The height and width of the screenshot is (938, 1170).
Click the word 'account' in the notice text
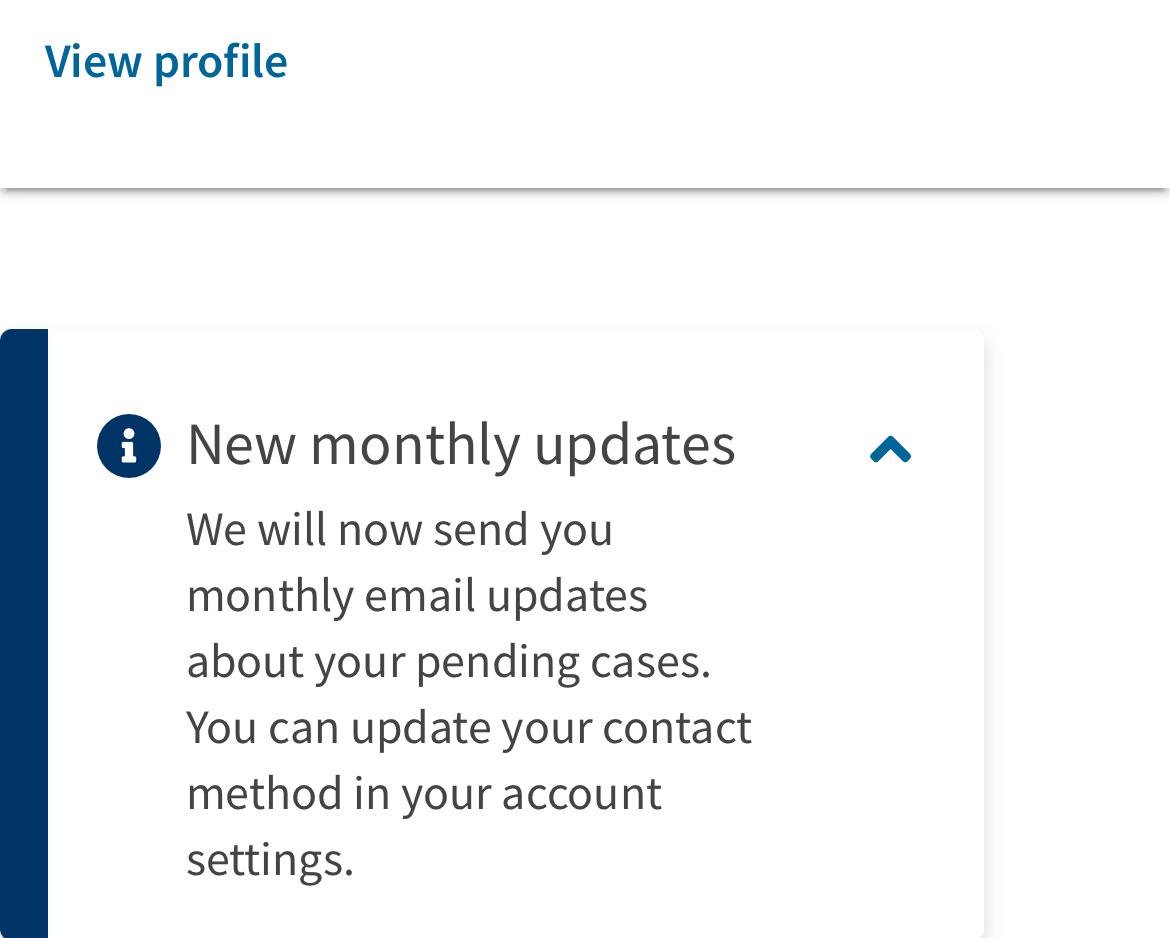point(581,794)
